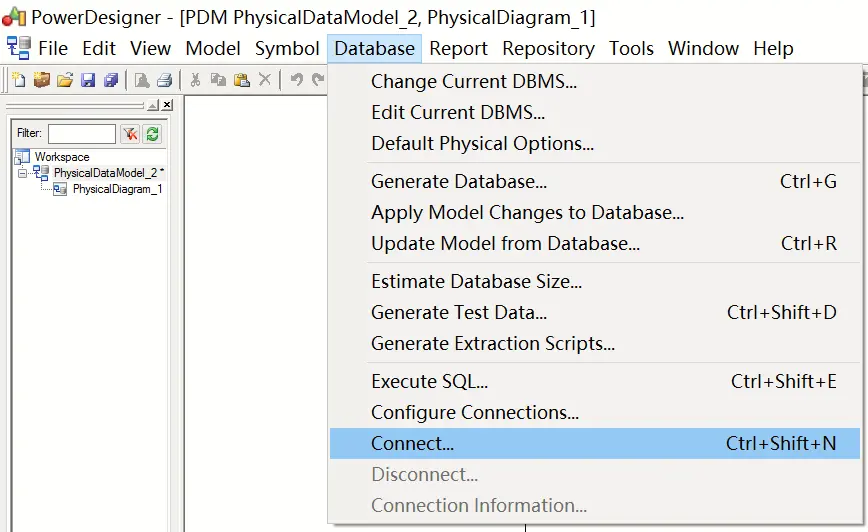The width and height of the screenshot is (868, 532).
Task: Click the Save floppy disk icon
Action: pyautogui.click(x=88, y=80)
